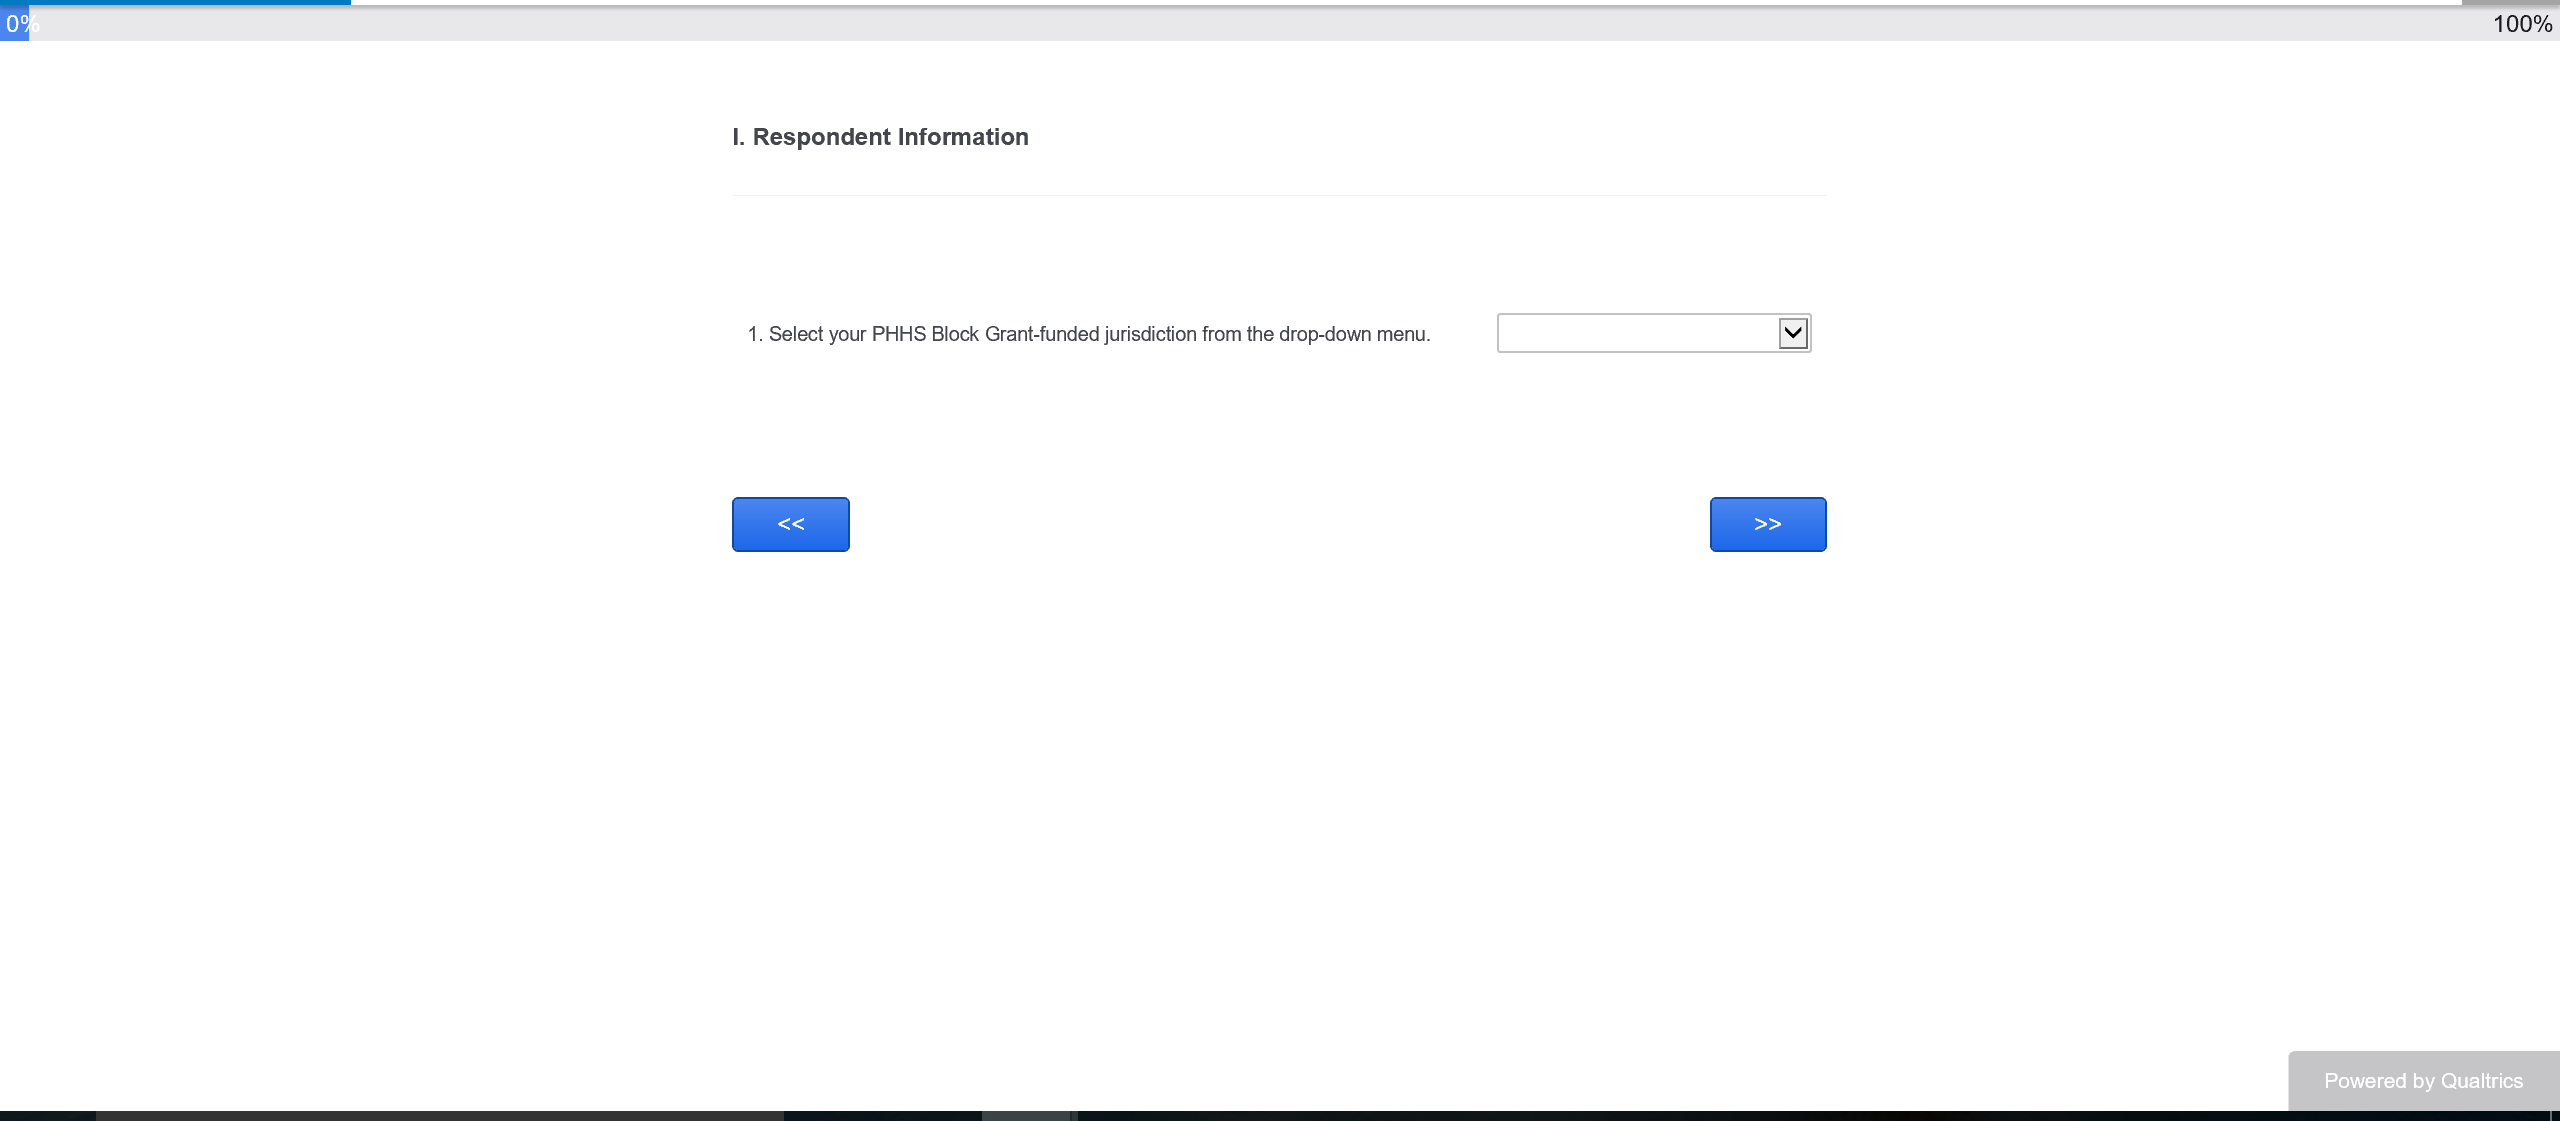The width and height of the screenshot is (2560, 1121).
Task: Click the Qualtrics branding badge
Action: [x=2422, y=1081]
